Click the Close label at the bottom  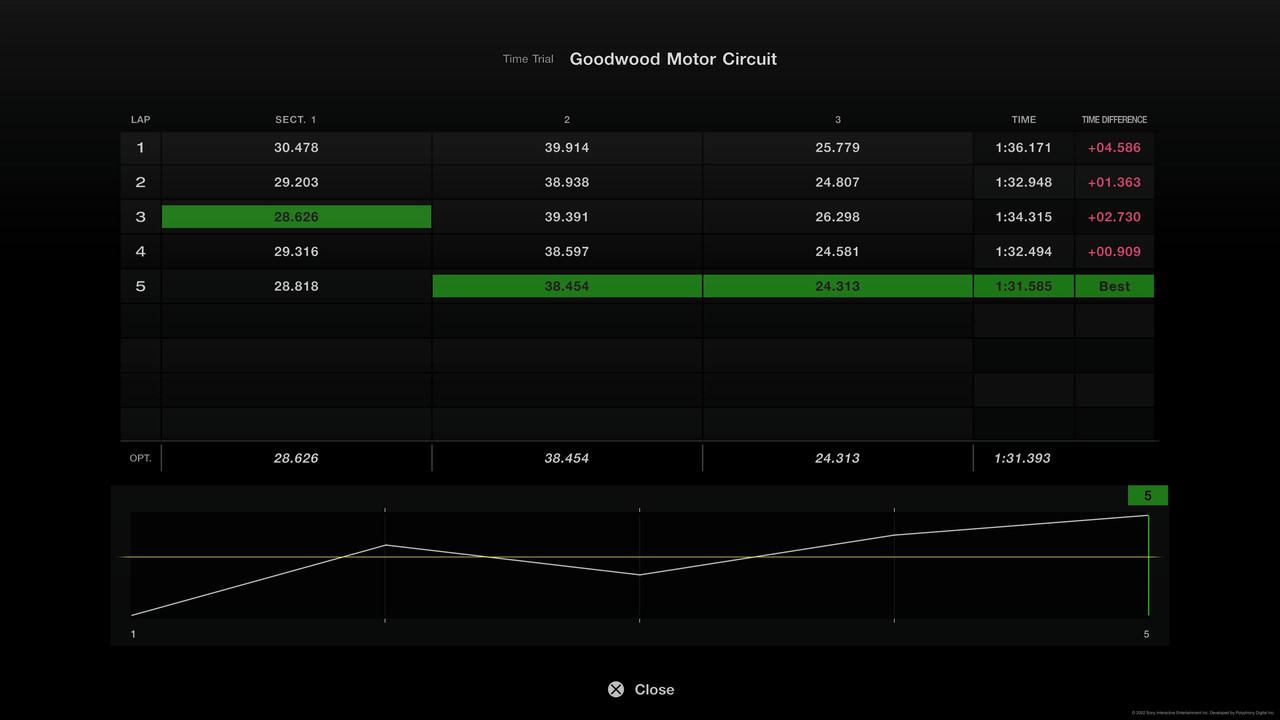pos(654,689)
